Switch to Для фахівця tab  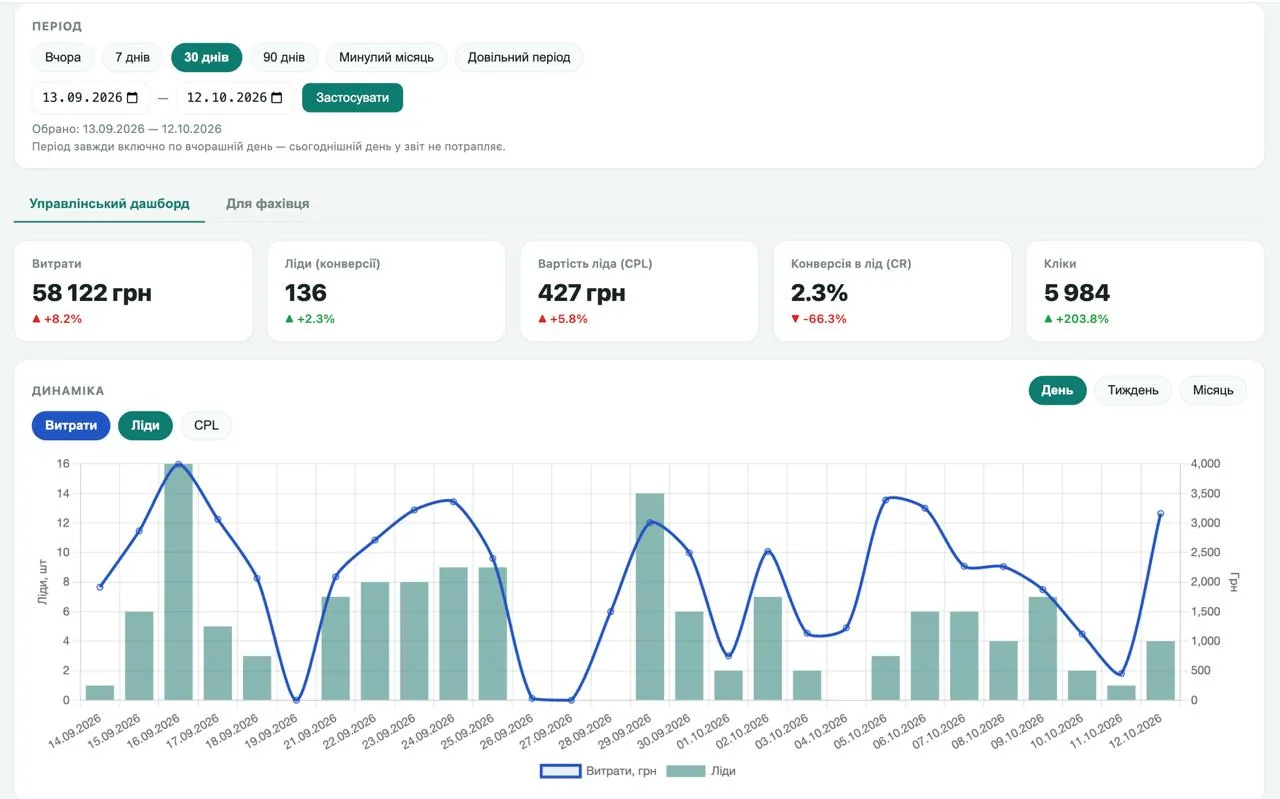coord(267,203)
